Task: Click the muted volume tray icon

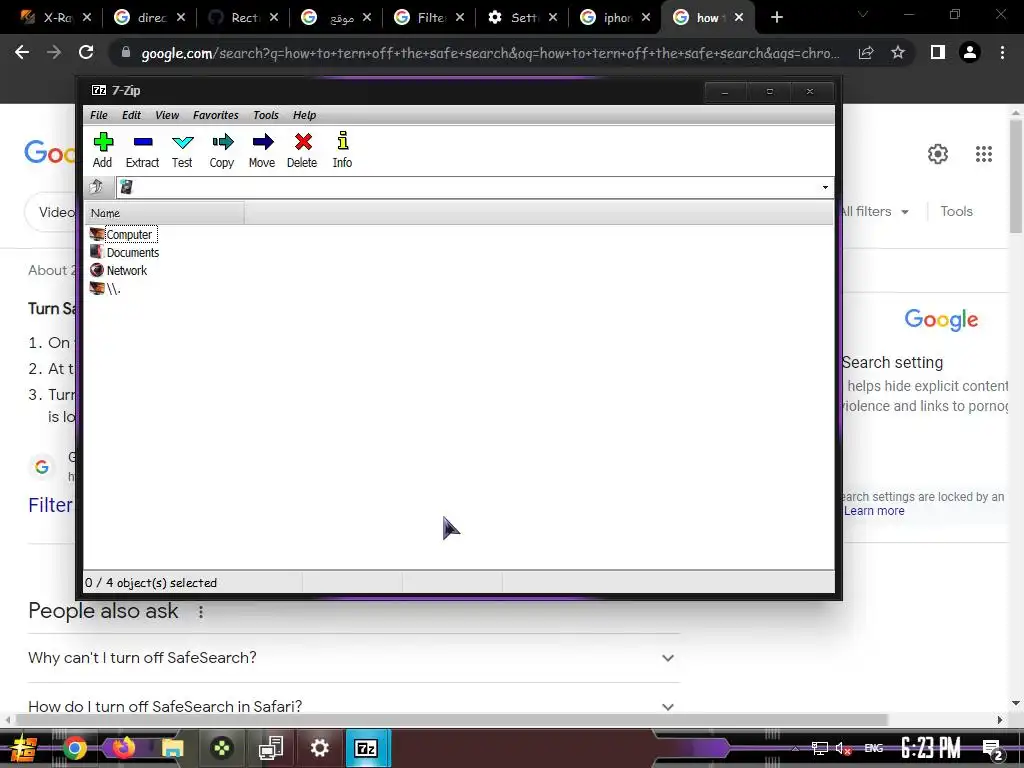Action: pos(843,748)
